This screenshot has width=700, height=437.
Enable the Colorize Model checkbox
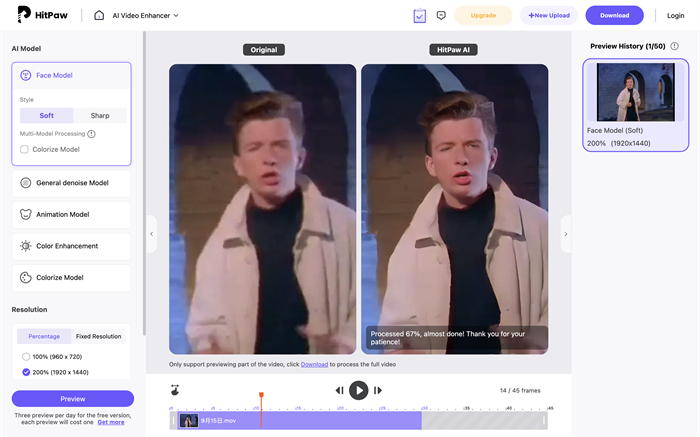(x=25, y=149)
